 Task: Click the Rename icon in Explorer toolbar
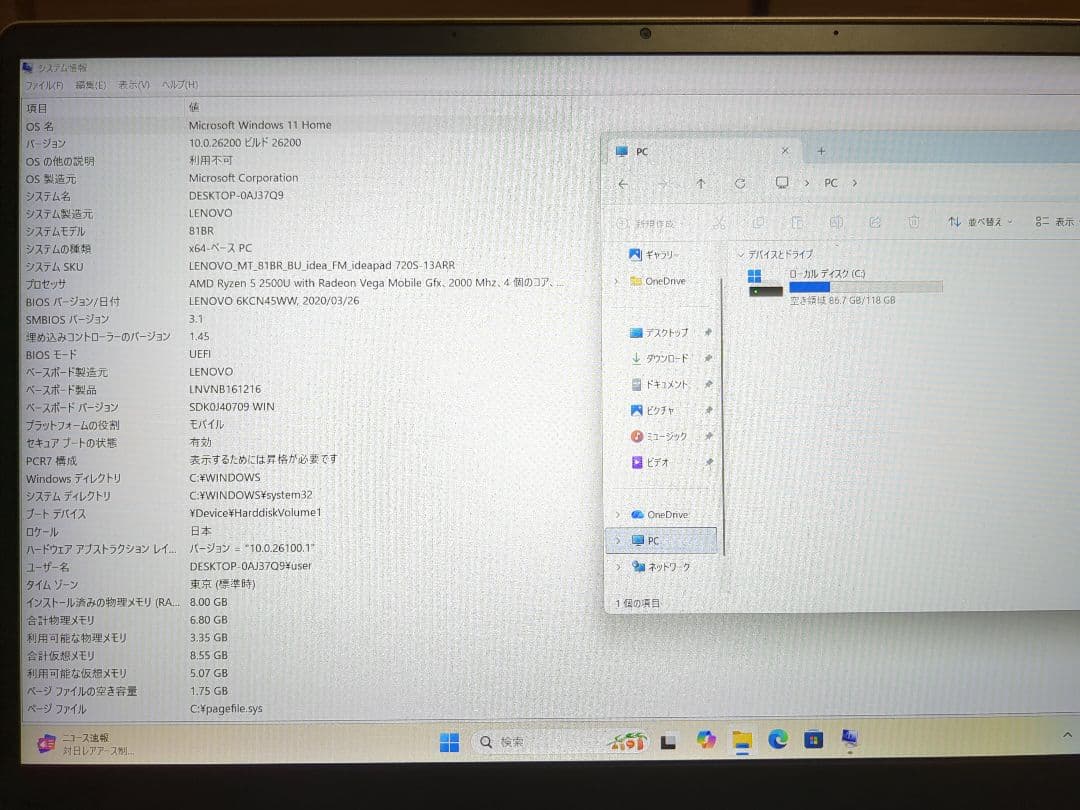(838, 222)
